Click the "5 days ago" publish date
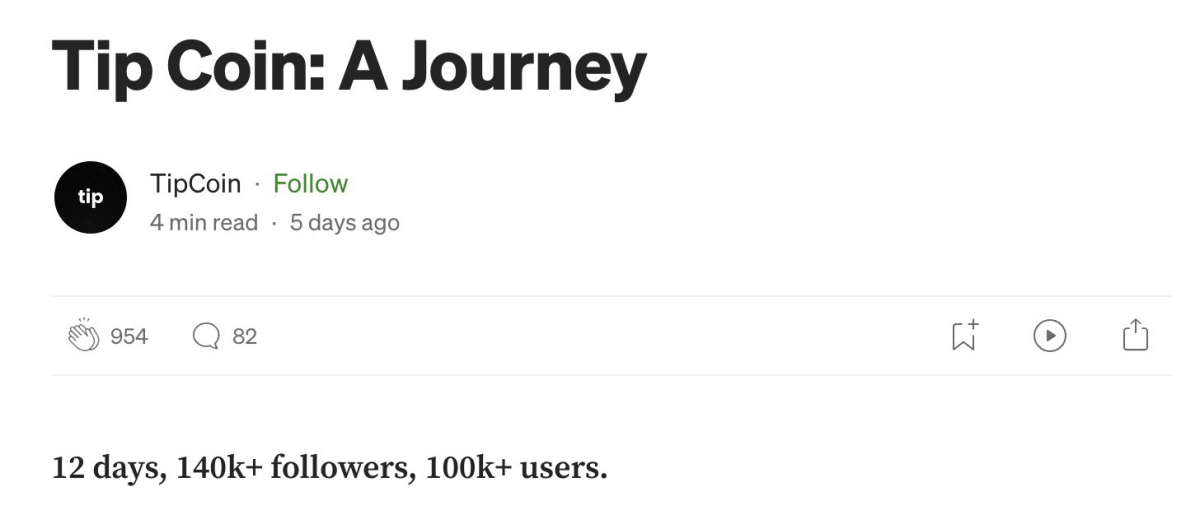 (344, 223)
